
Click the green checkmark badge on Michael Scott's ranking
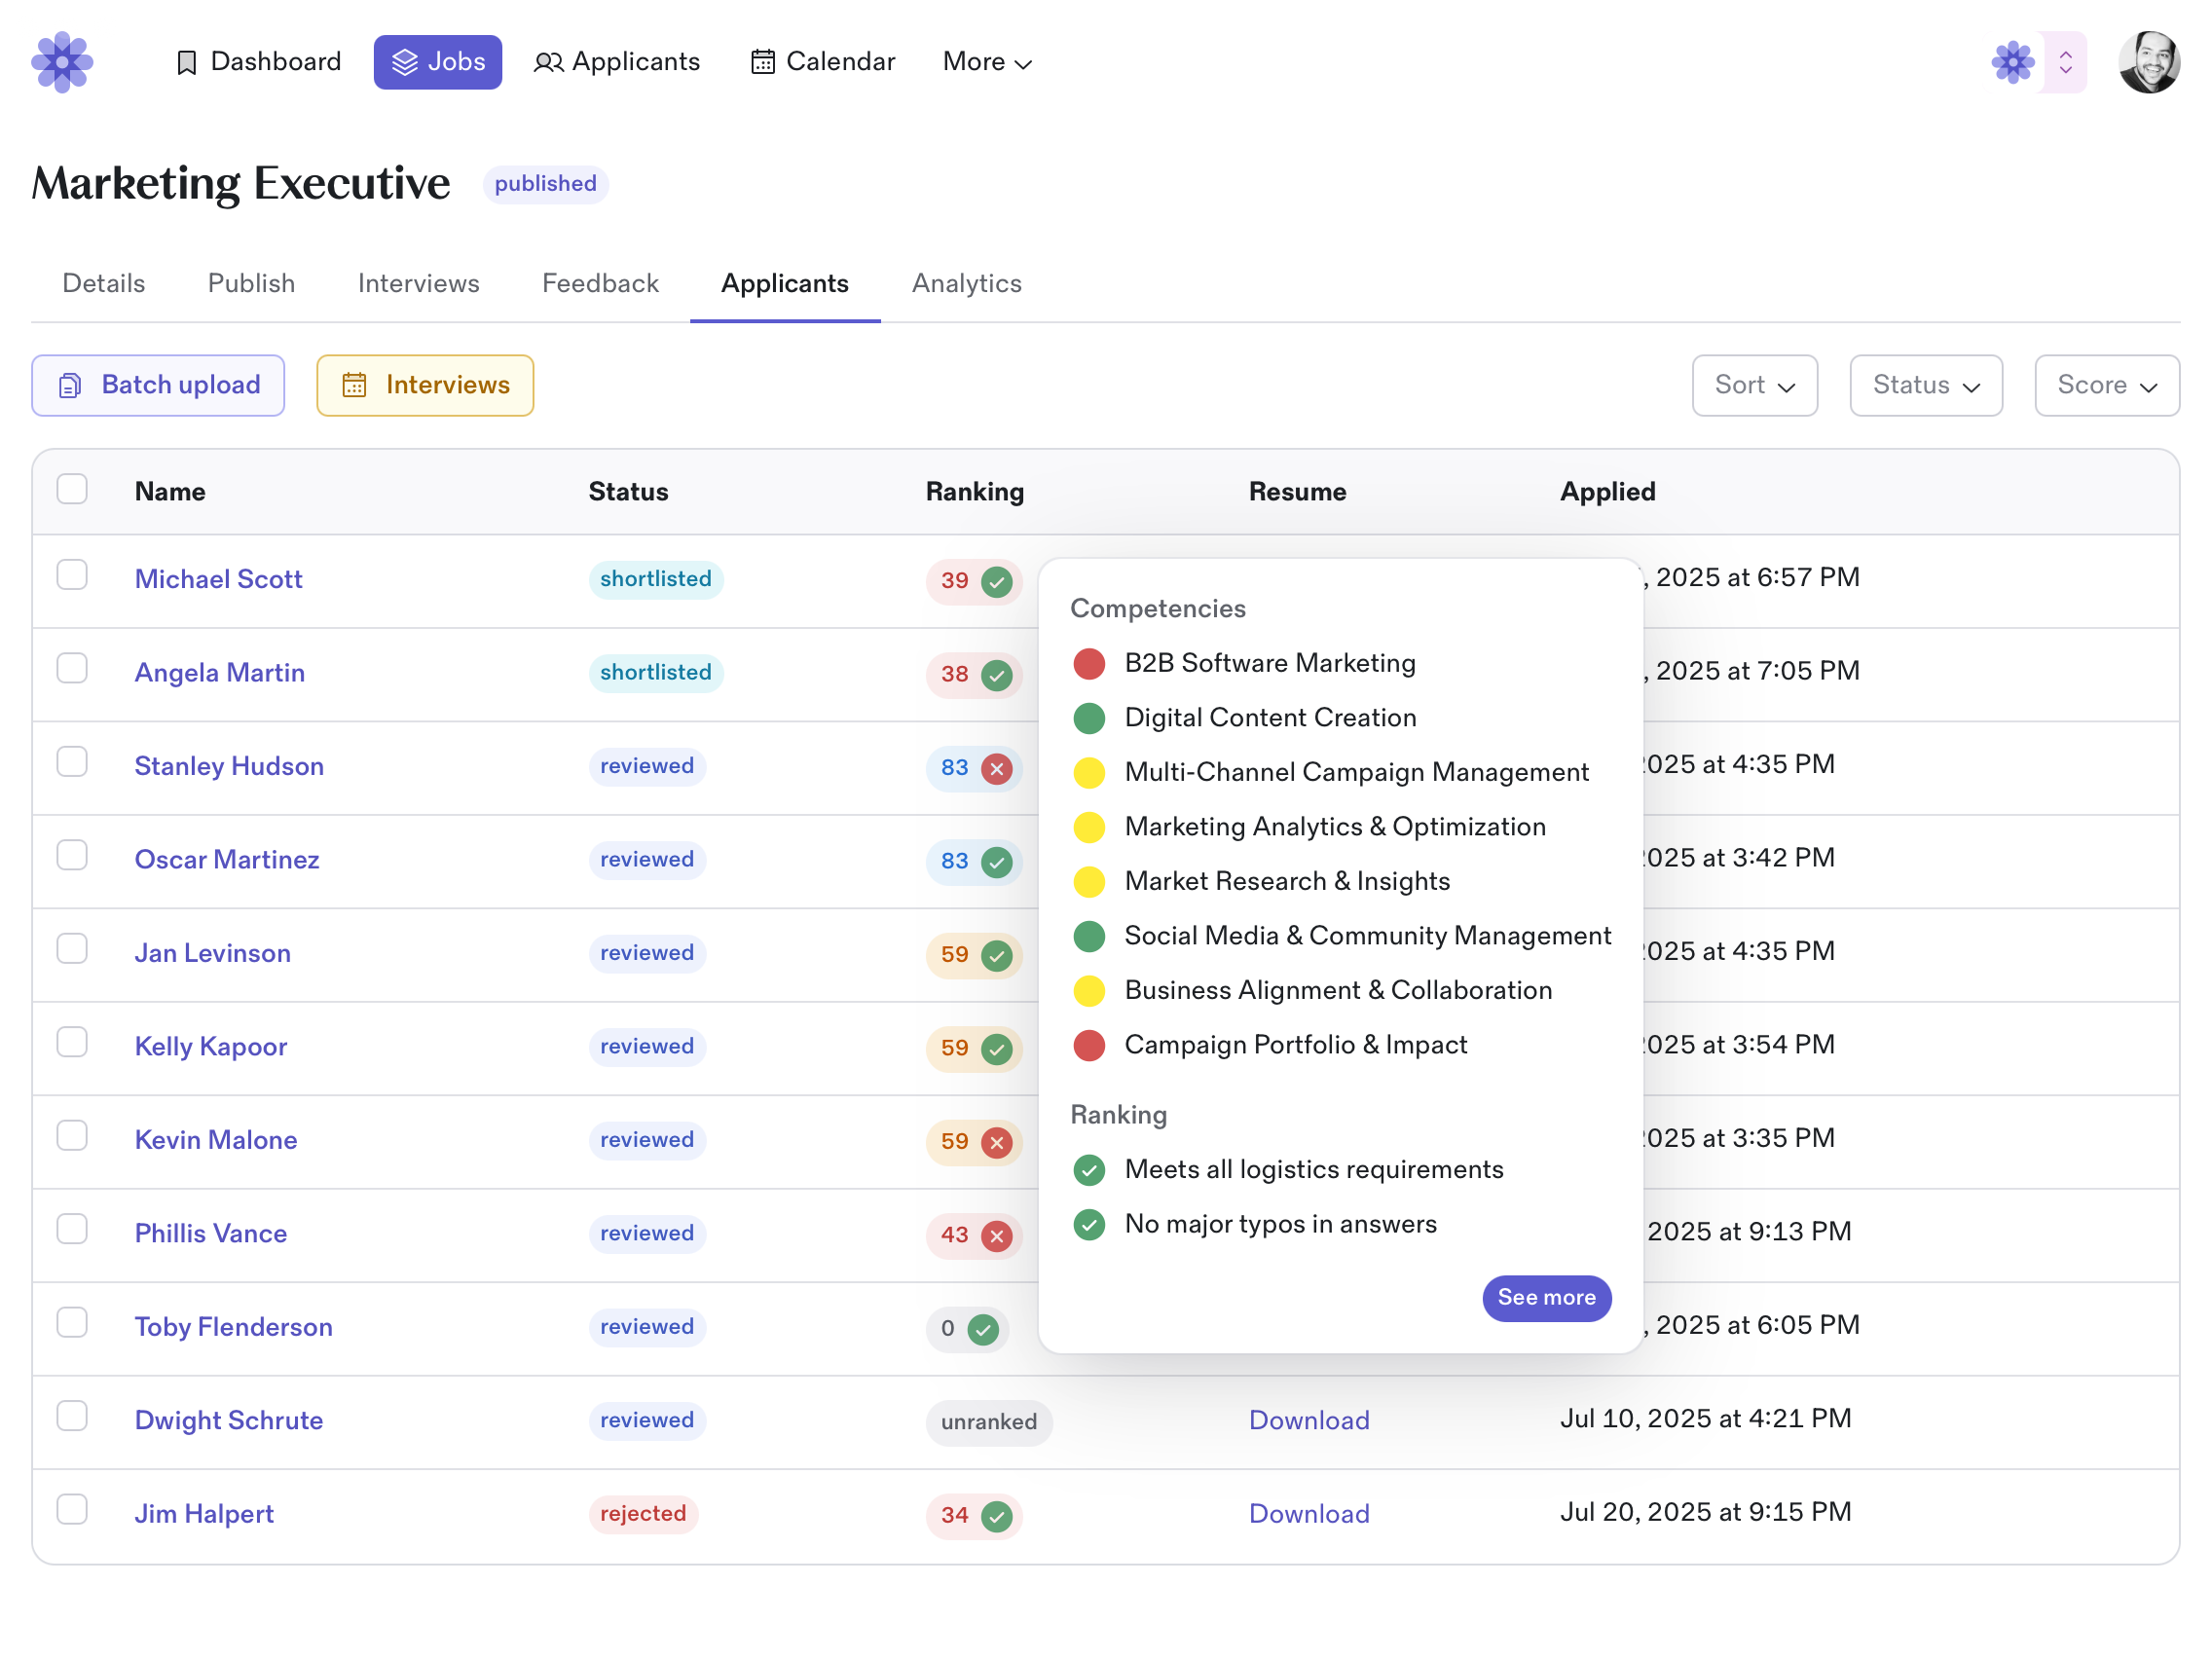pos(998,581)
